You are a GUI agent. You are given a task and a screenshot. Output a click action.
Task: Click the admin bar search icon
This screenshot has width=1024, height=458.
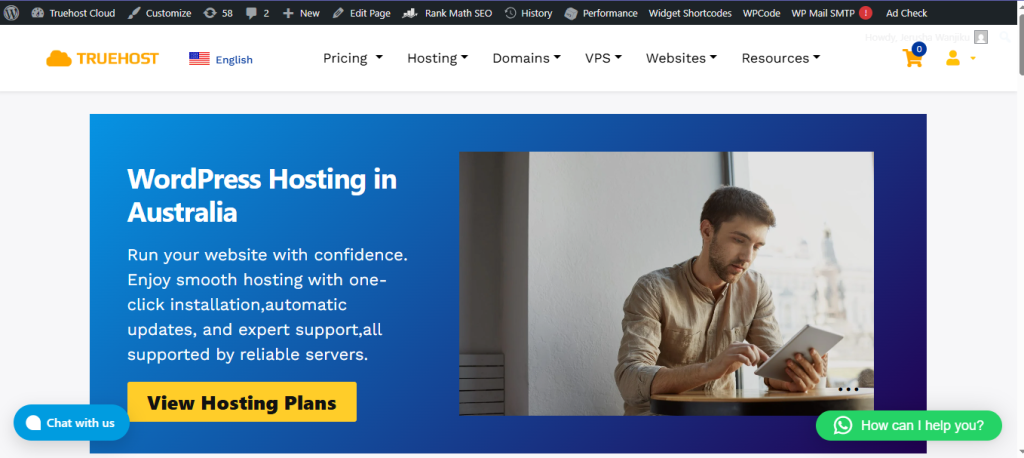click(1006, 37)
